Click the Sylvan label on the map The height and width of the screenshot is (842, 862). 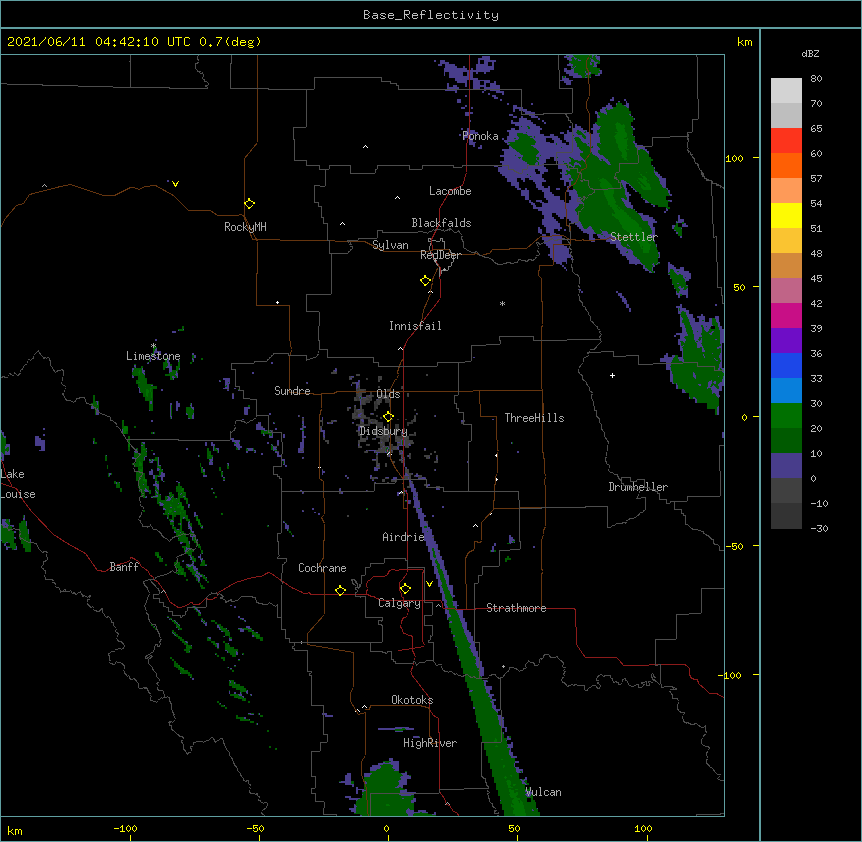[x=390, y=245]
